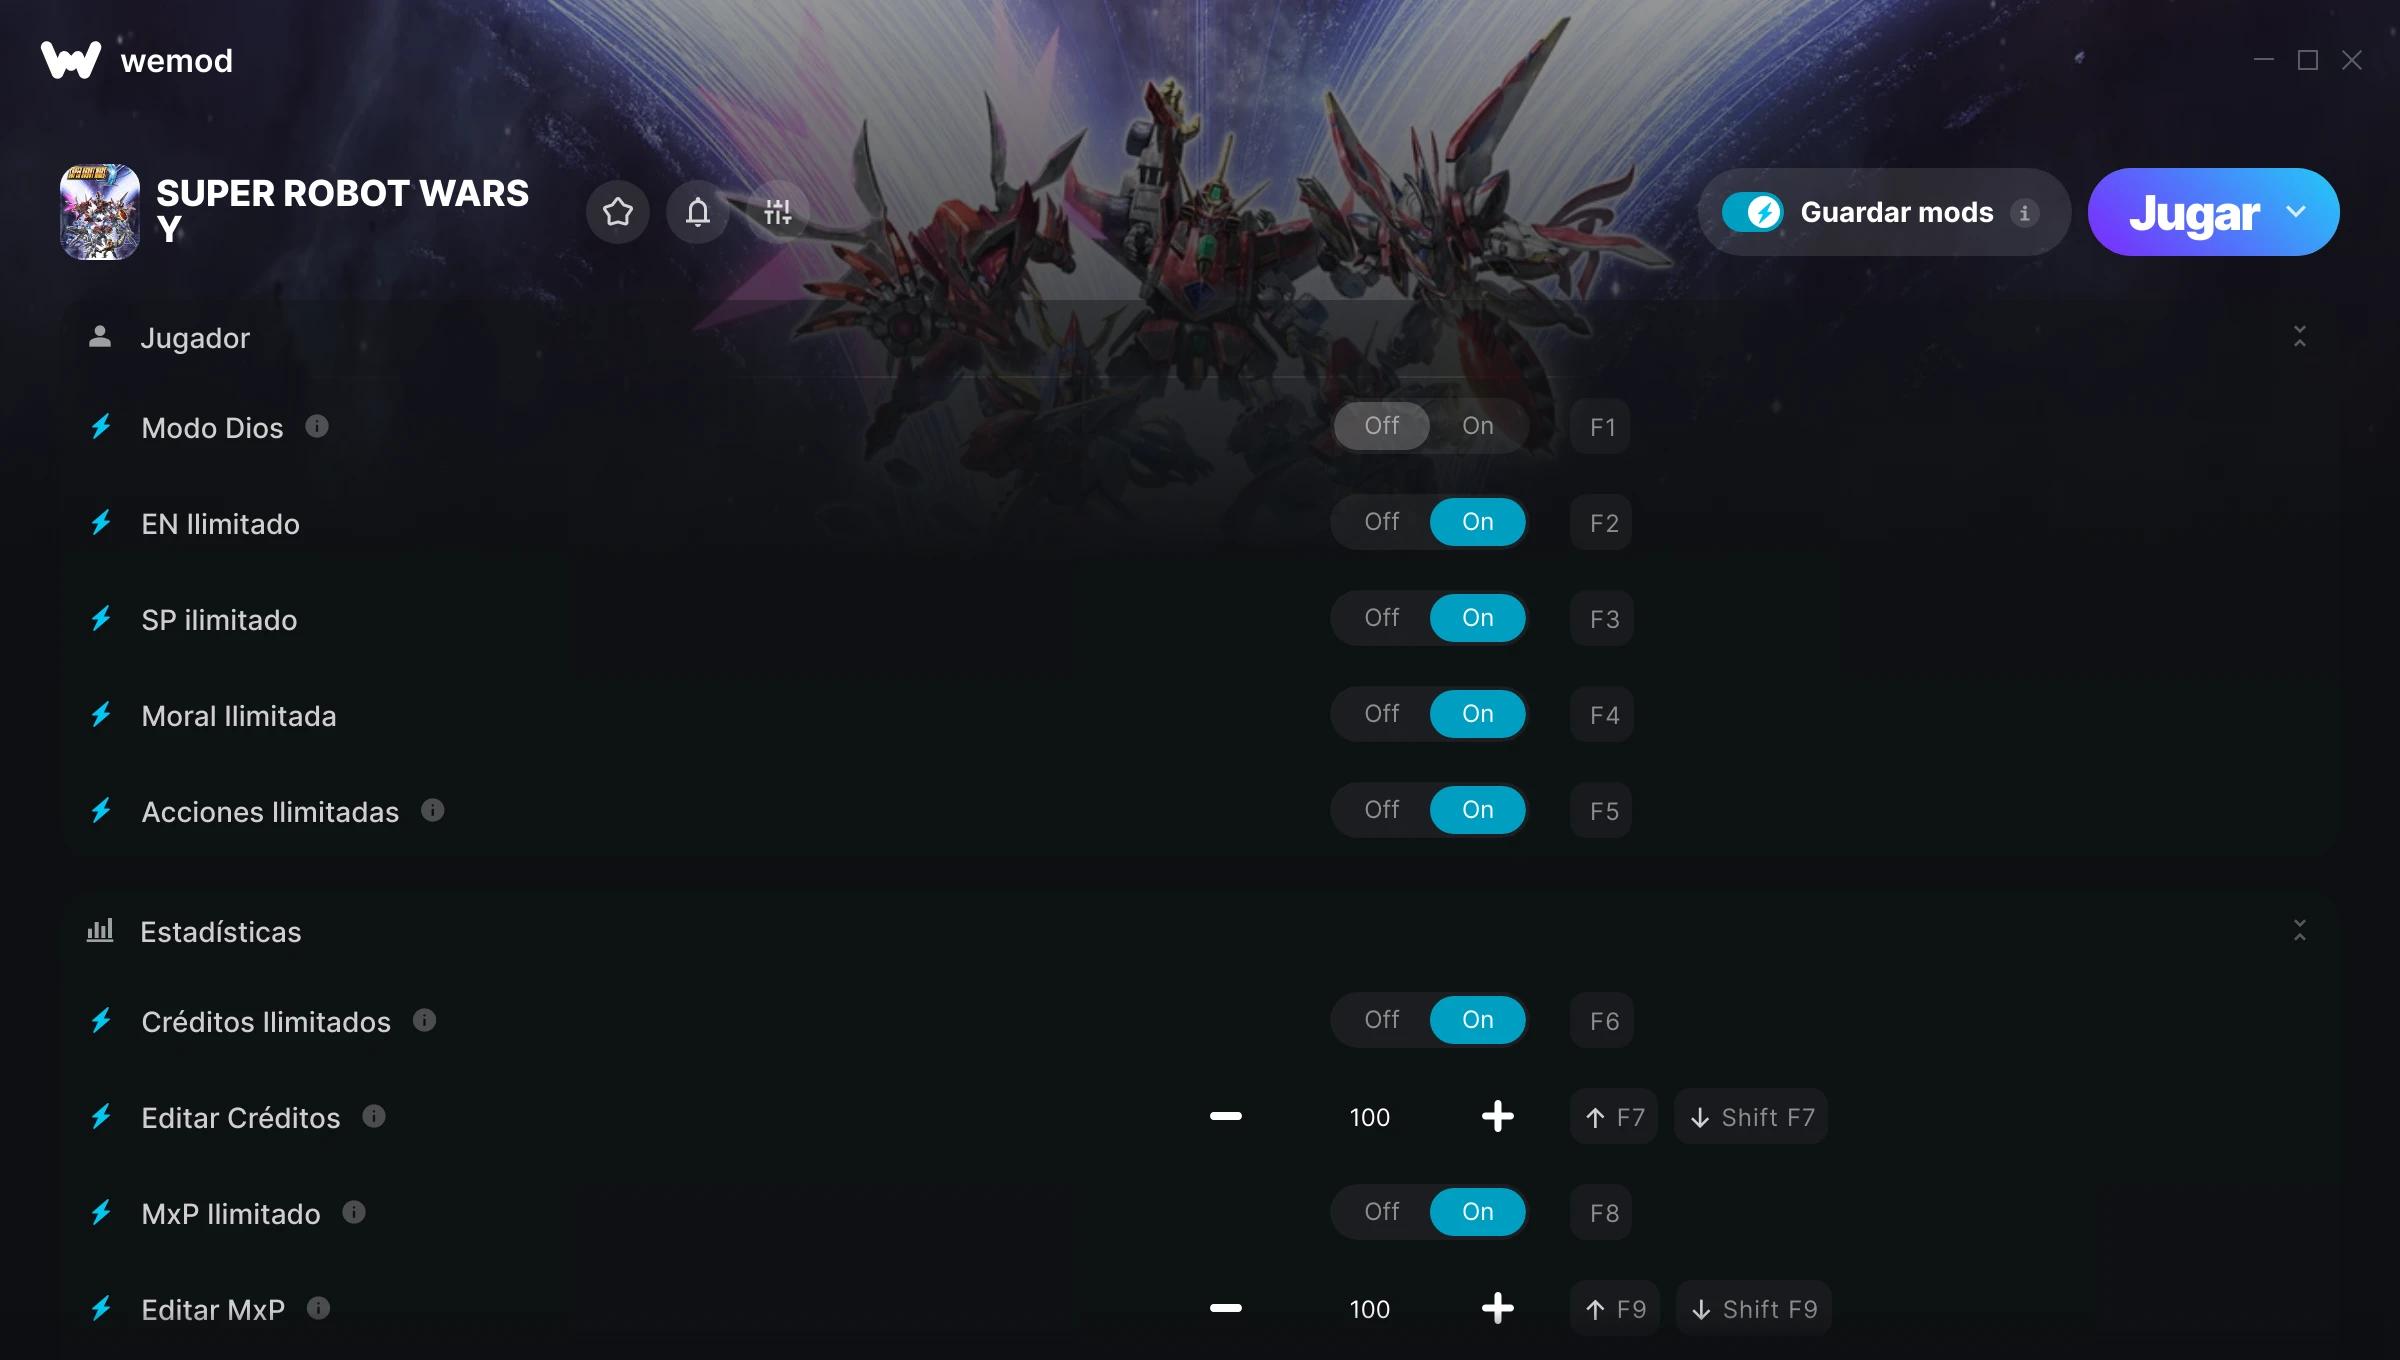Open the Jugar dropdown arrow

2296,212
